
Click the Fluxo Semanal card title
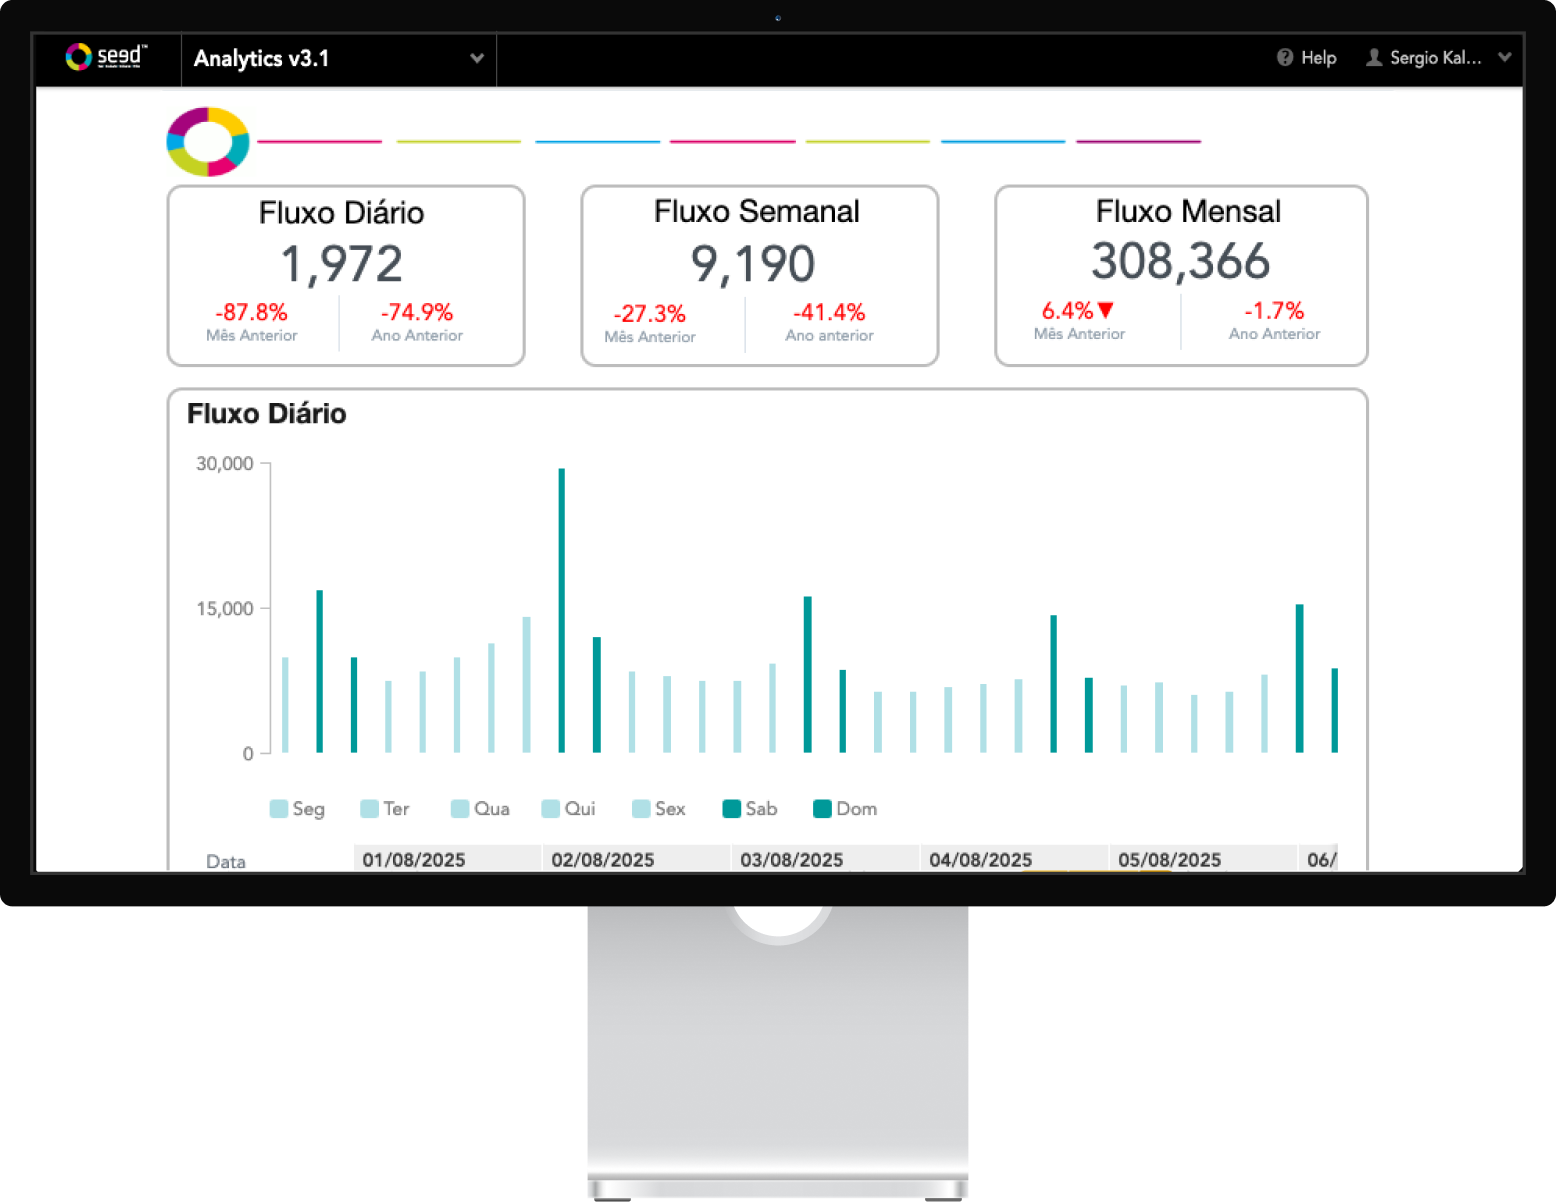point(756,212)
